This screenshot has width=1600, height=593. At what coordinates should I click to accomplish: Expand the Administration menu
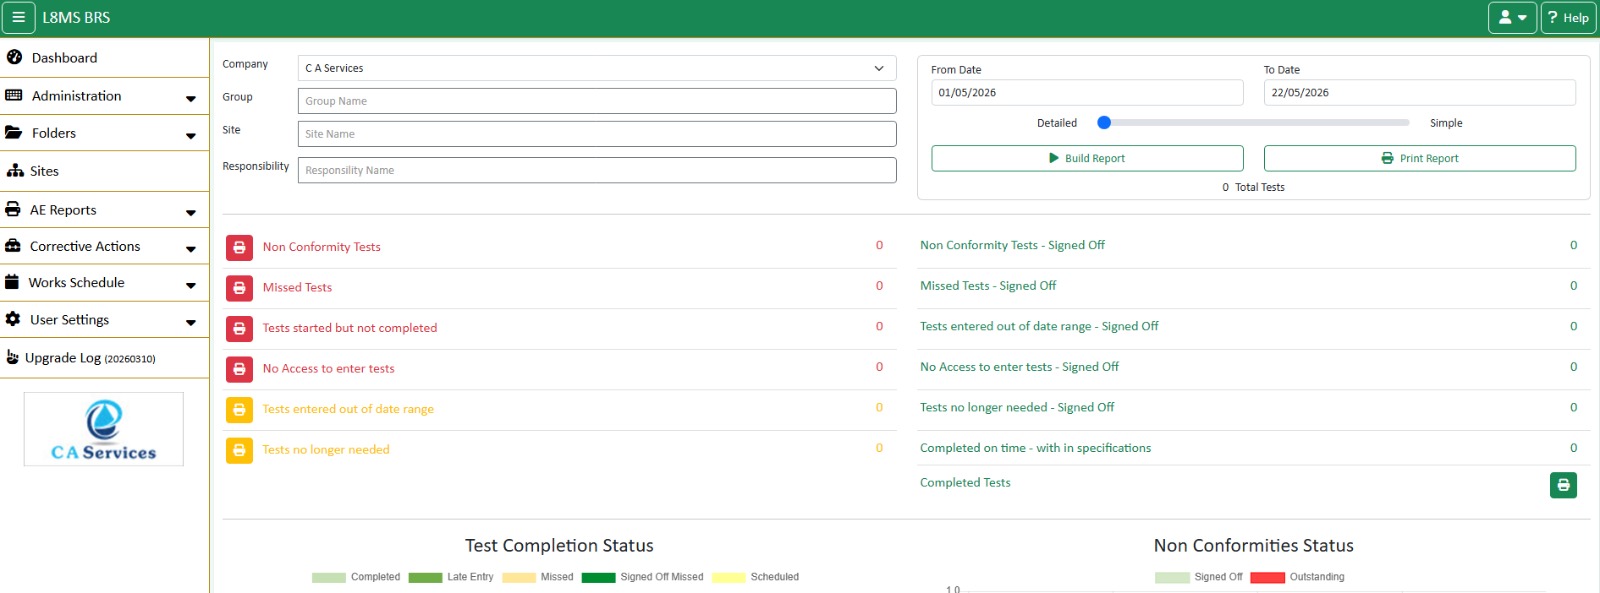coord(105,96)
